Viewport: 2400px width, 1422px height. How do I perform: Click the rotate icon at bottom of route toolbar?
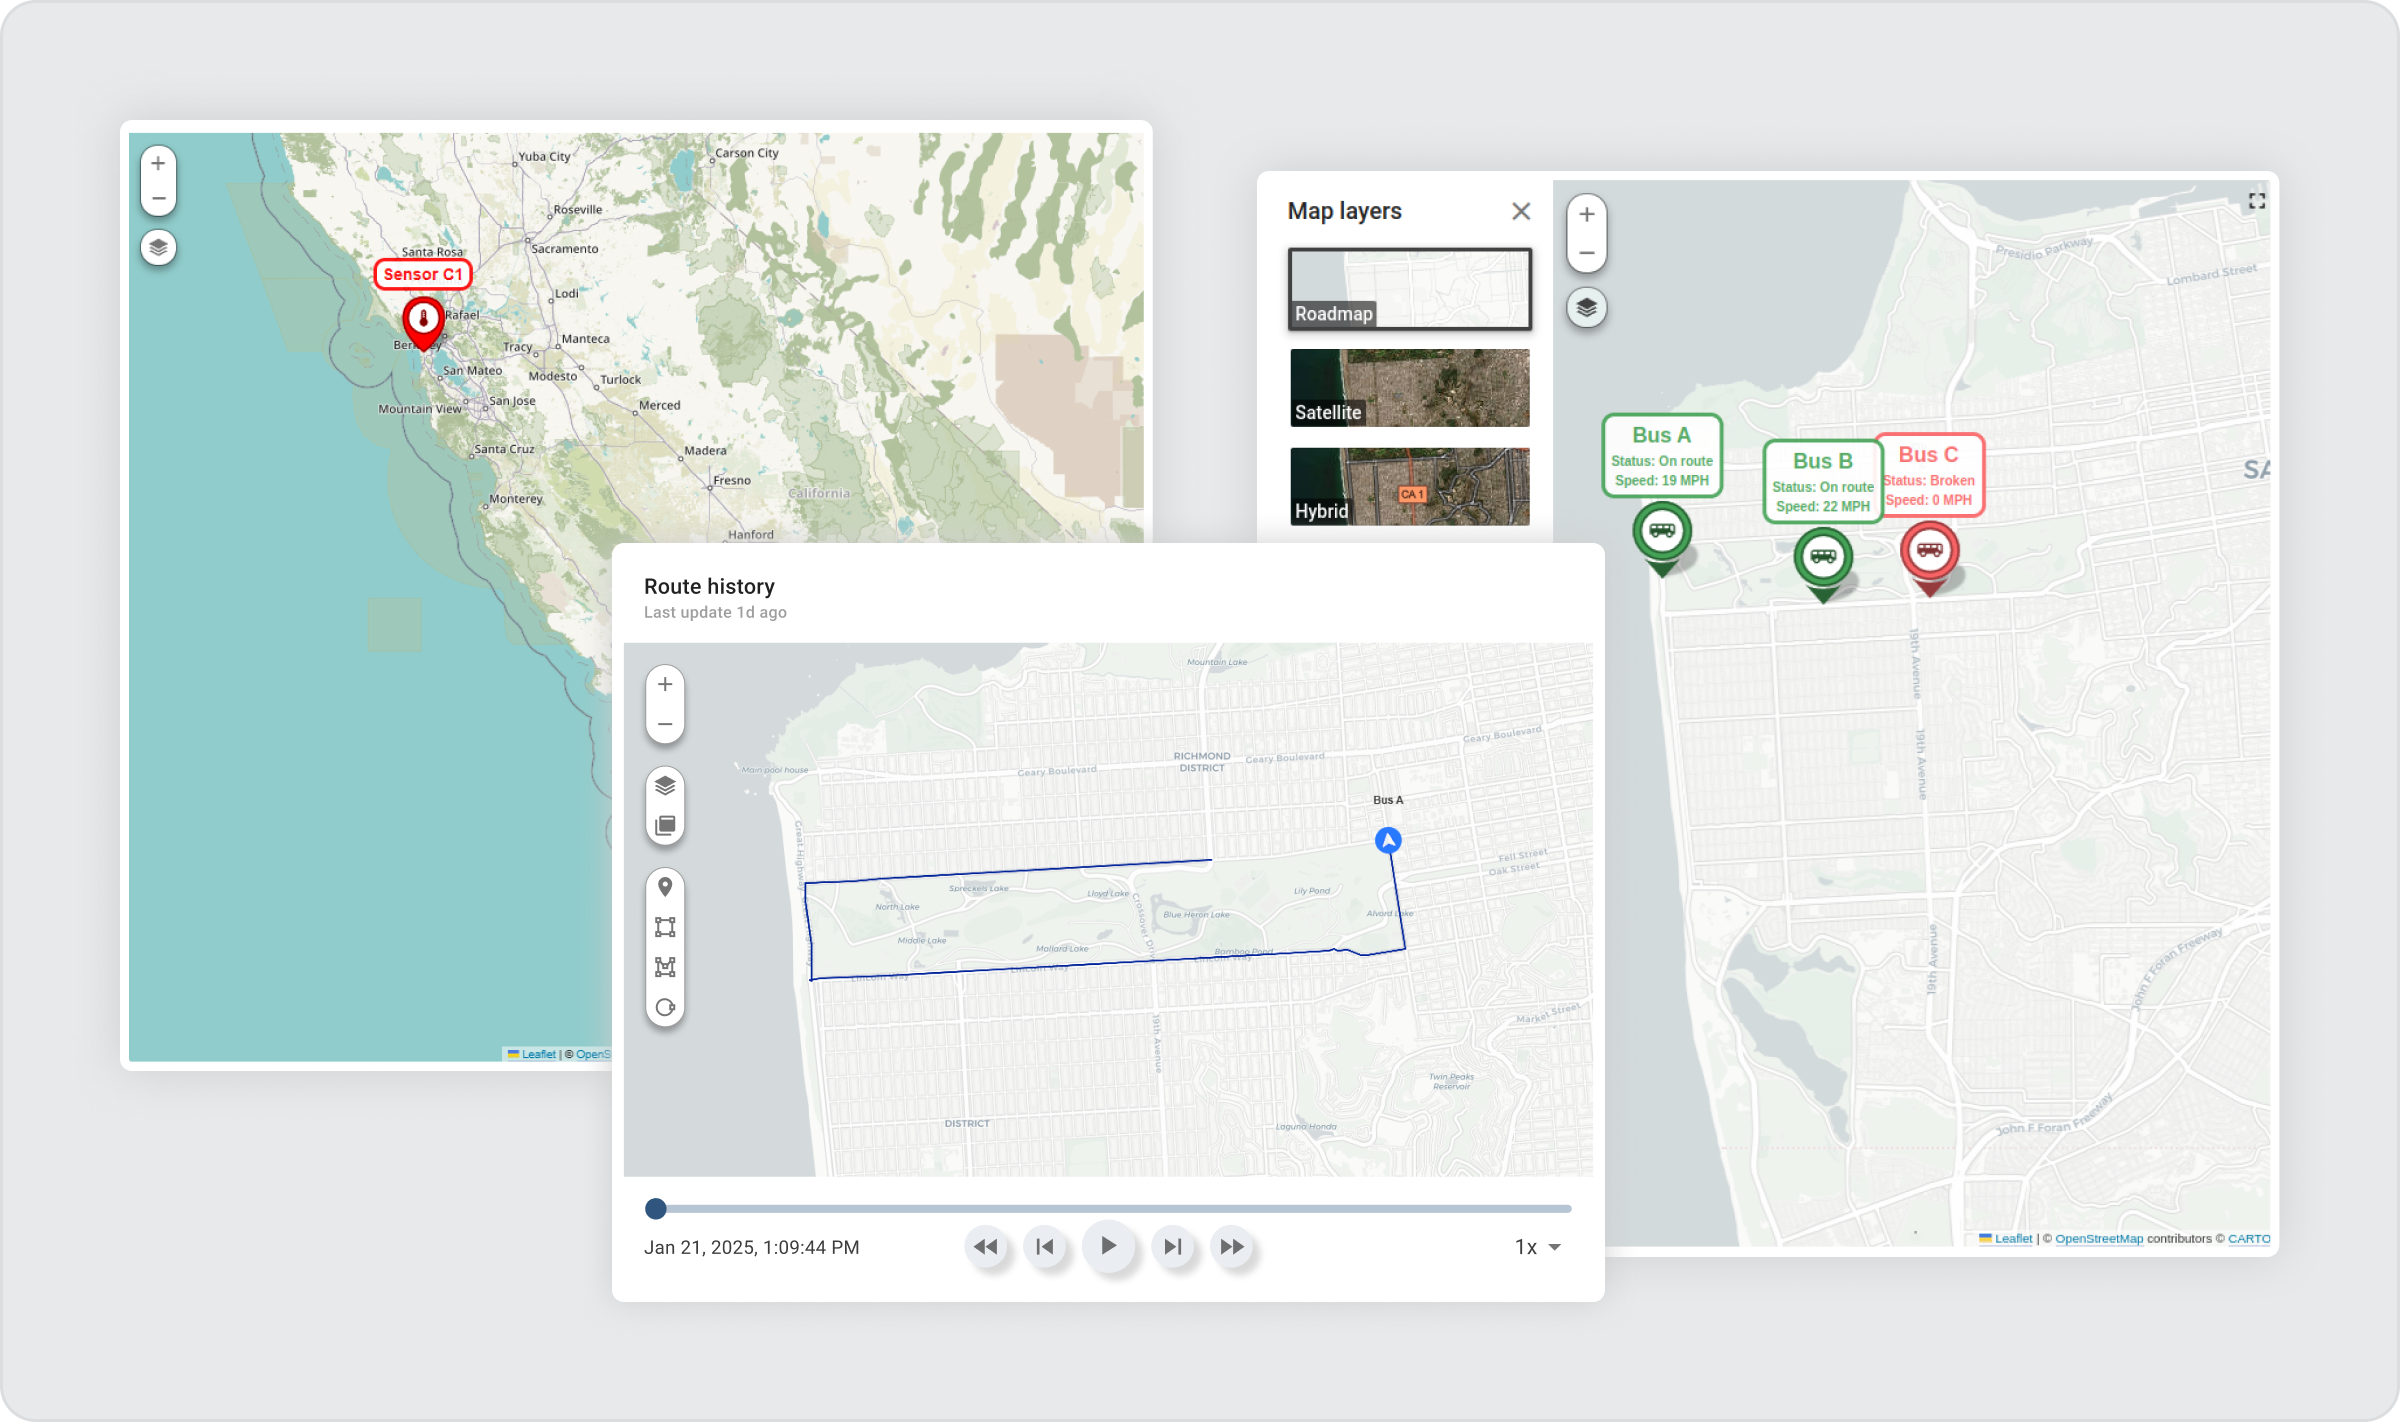coord(664,1007)
